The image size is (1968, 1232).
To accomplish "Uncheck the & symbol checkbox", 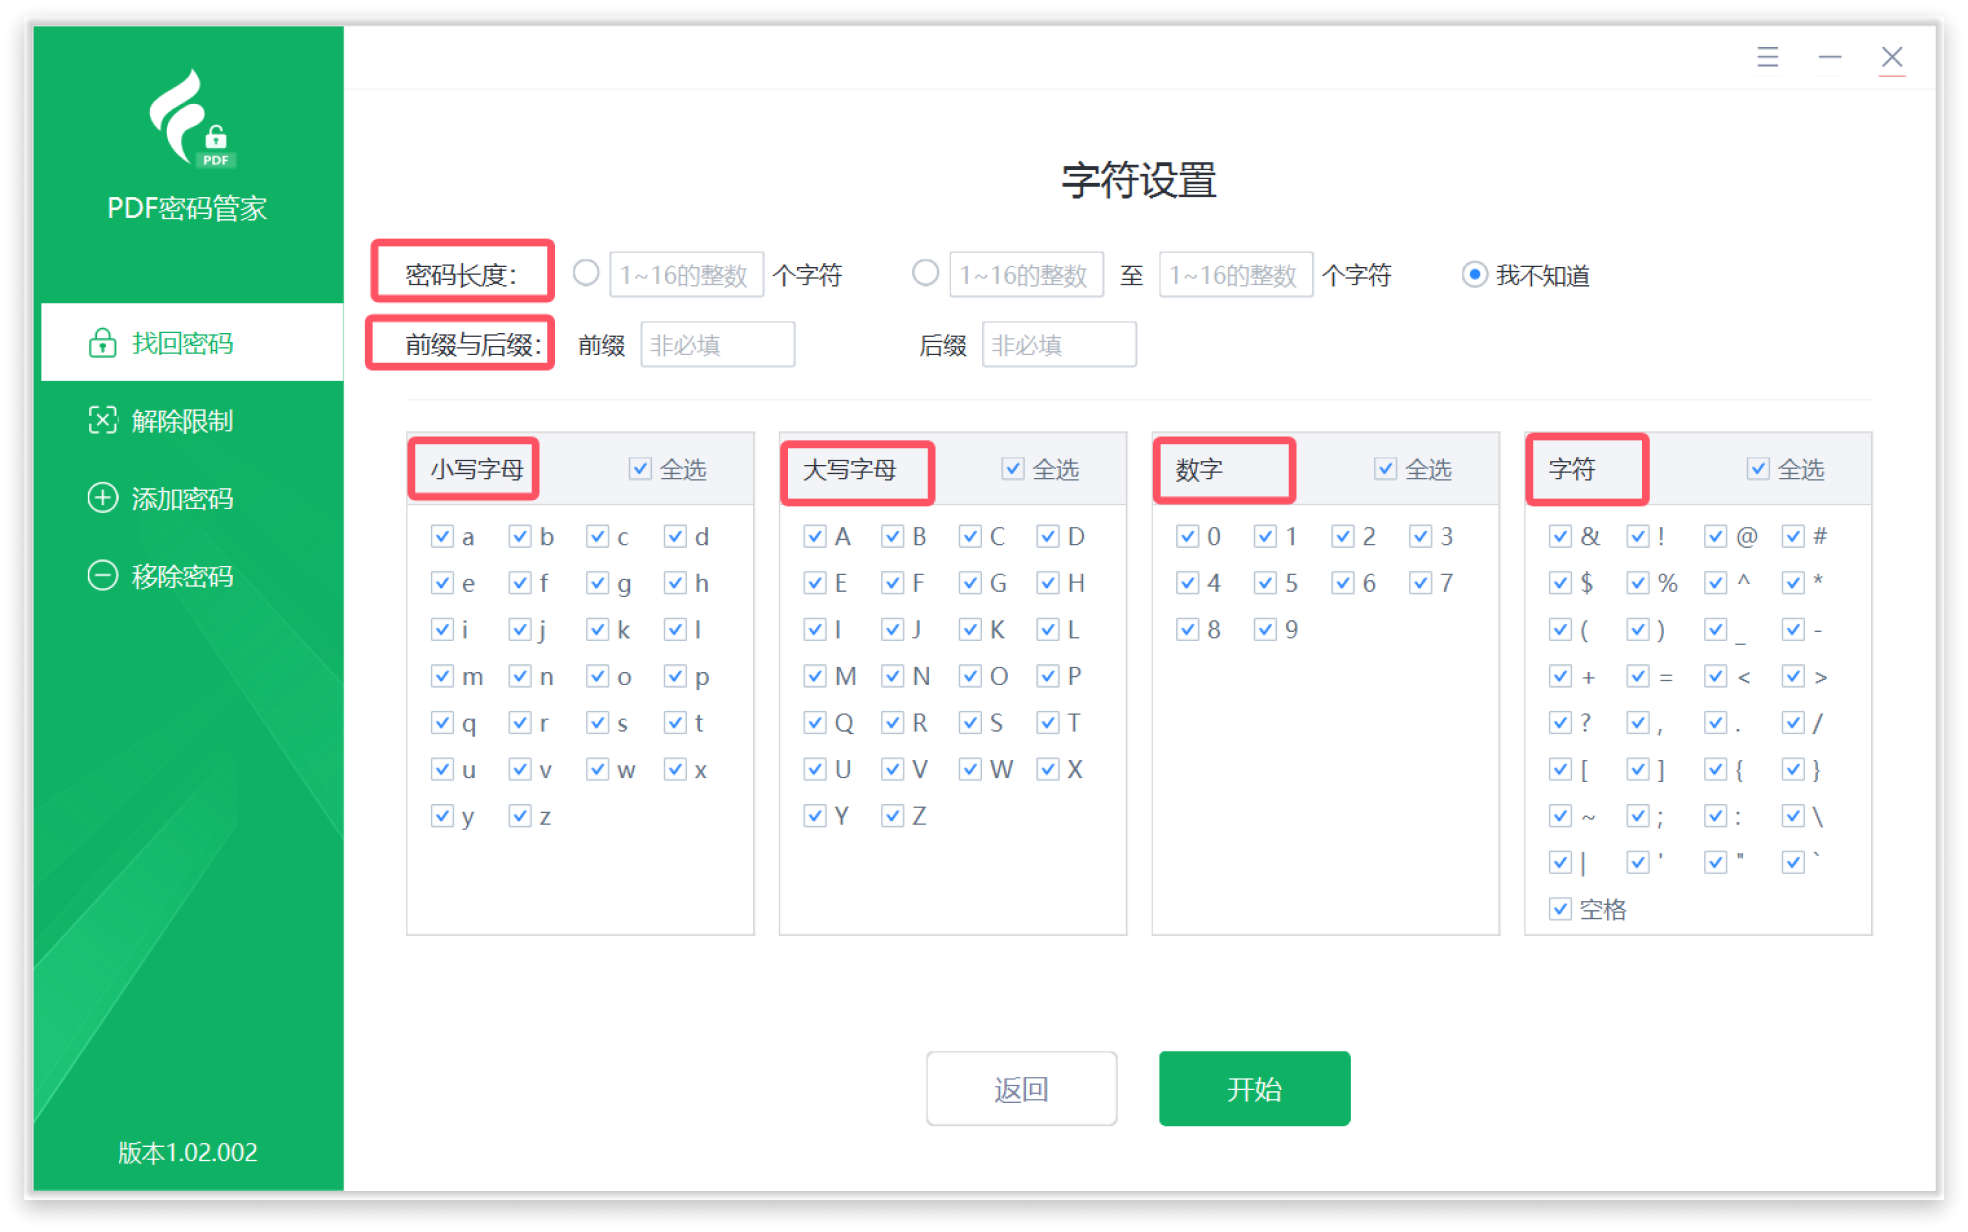I will (x=1560, y=536).
